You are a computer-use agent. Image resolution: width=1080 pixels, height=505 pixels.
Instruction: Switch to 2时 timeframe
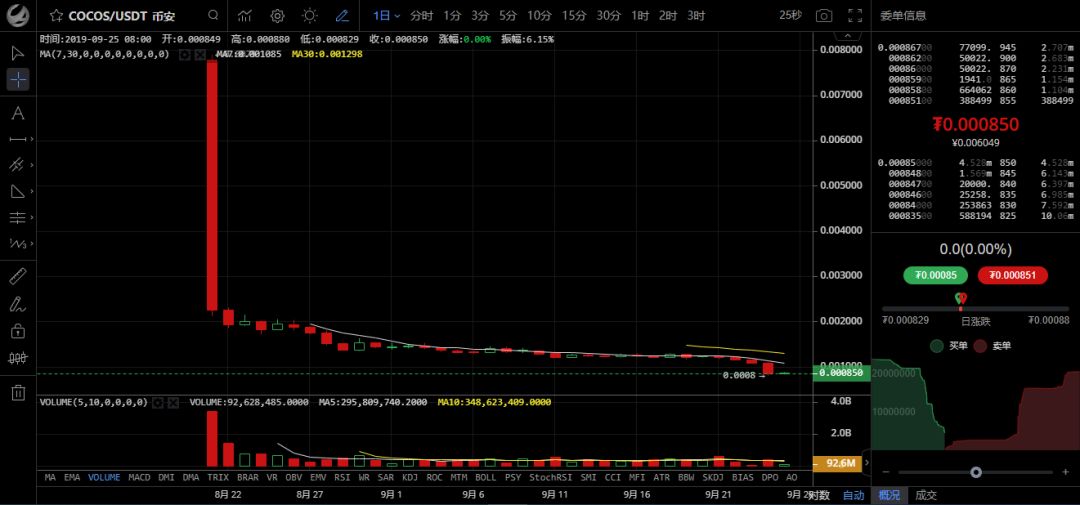[667, 15]
